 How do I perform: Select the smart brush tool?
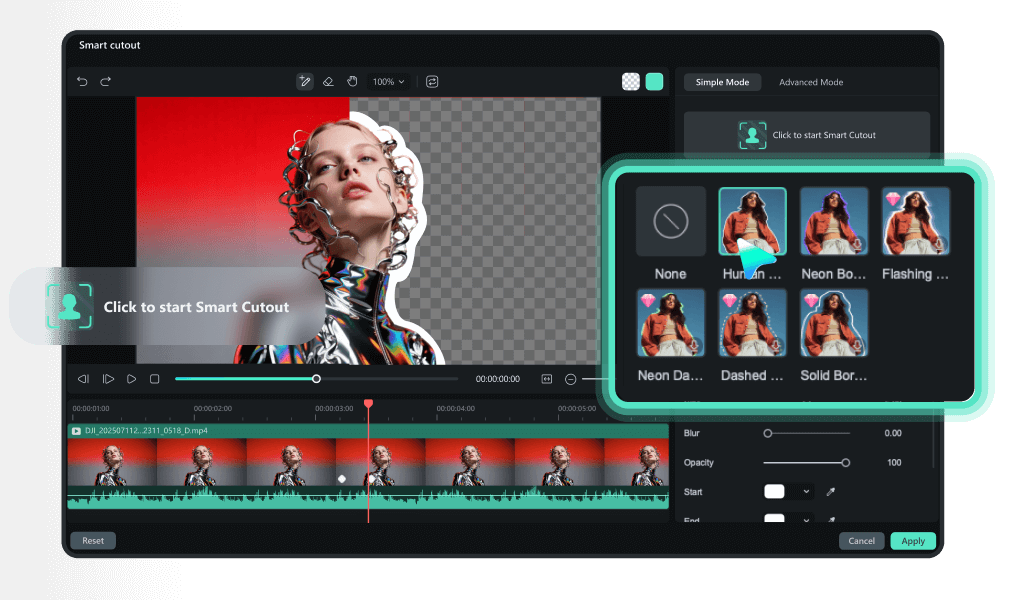pos(305,82)
